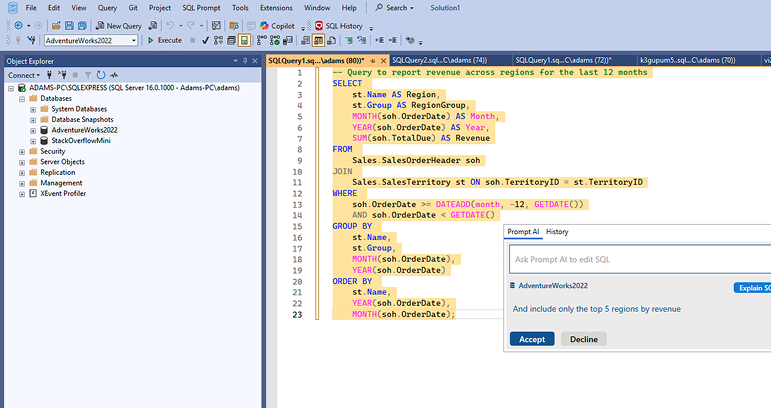Image resolution: width=771 pixels, height=408 pixels.
Task: Click the Activity Monitor icon in Object Explorer
Action: tap(114, 75)
